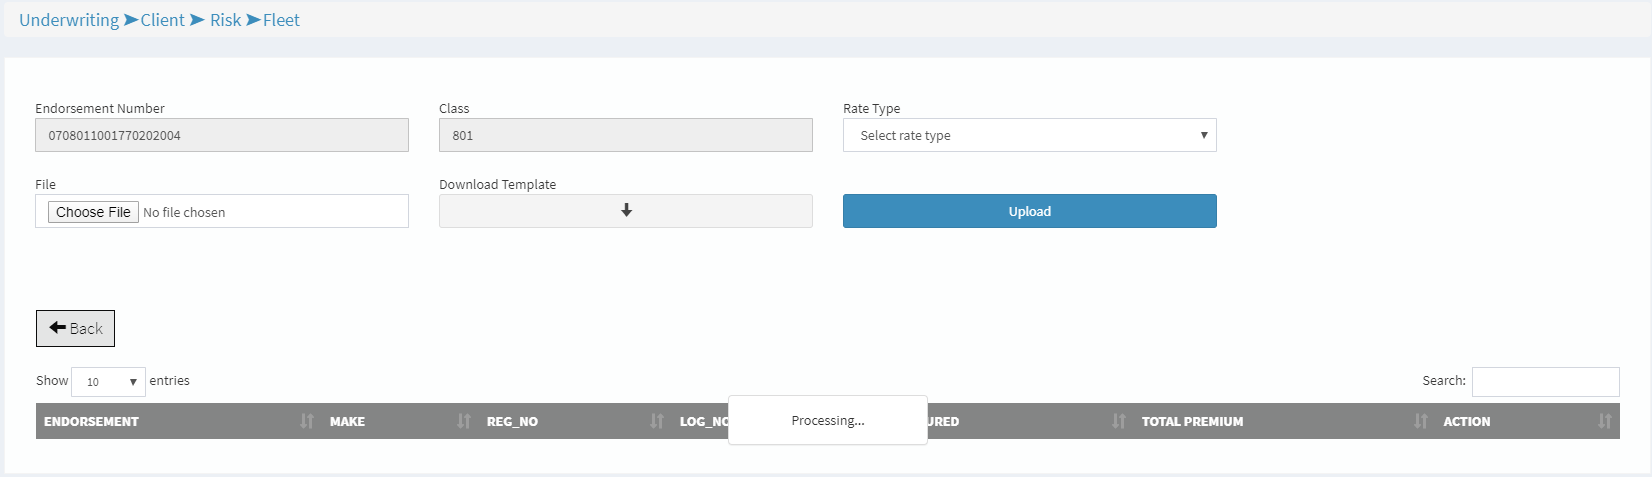
Task: Click the Endorsement Number field
Action: coord(221,135)
